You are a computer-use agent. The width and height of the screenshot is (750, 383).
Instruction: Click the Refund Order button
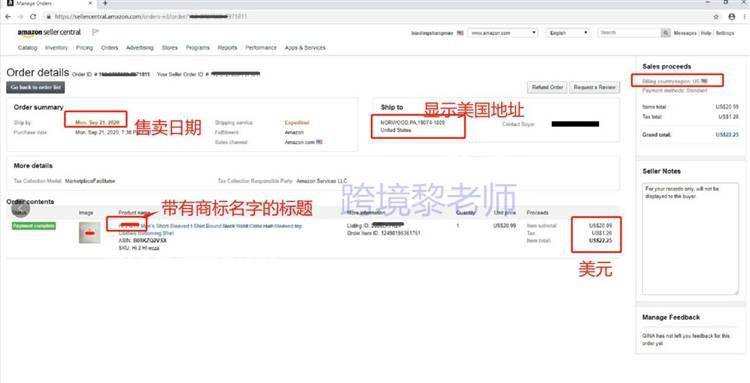coord(547,88)
